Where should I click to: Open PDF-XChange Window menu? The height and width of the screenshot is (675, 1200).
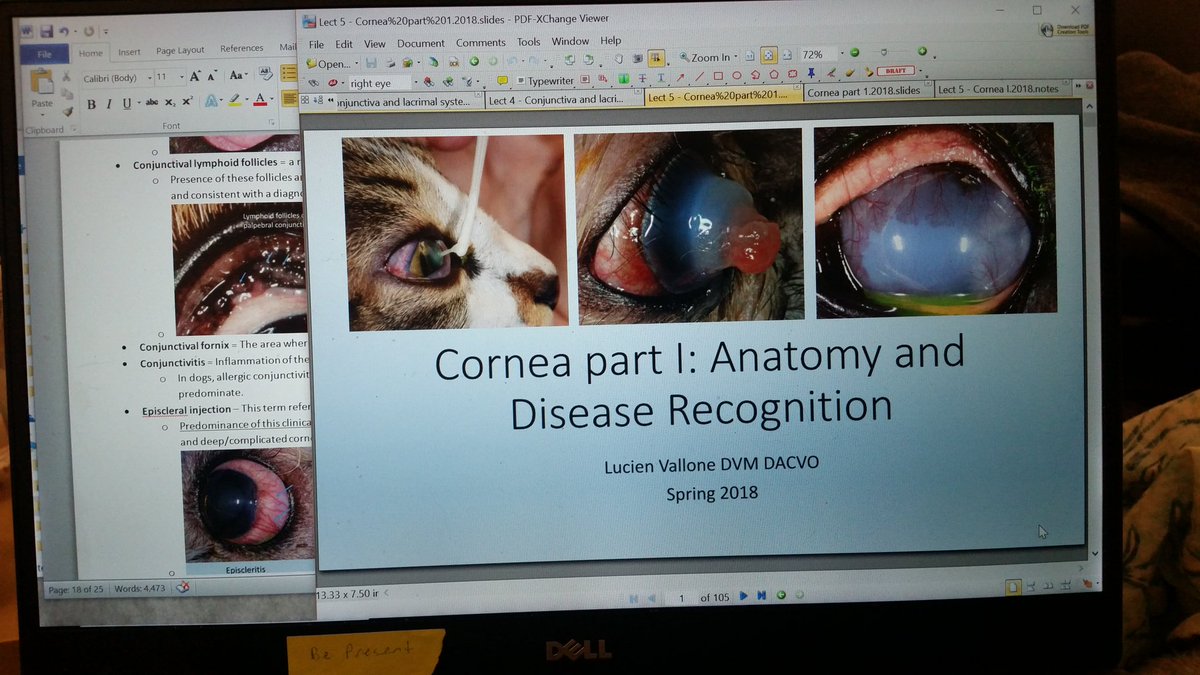coord(570,41)
